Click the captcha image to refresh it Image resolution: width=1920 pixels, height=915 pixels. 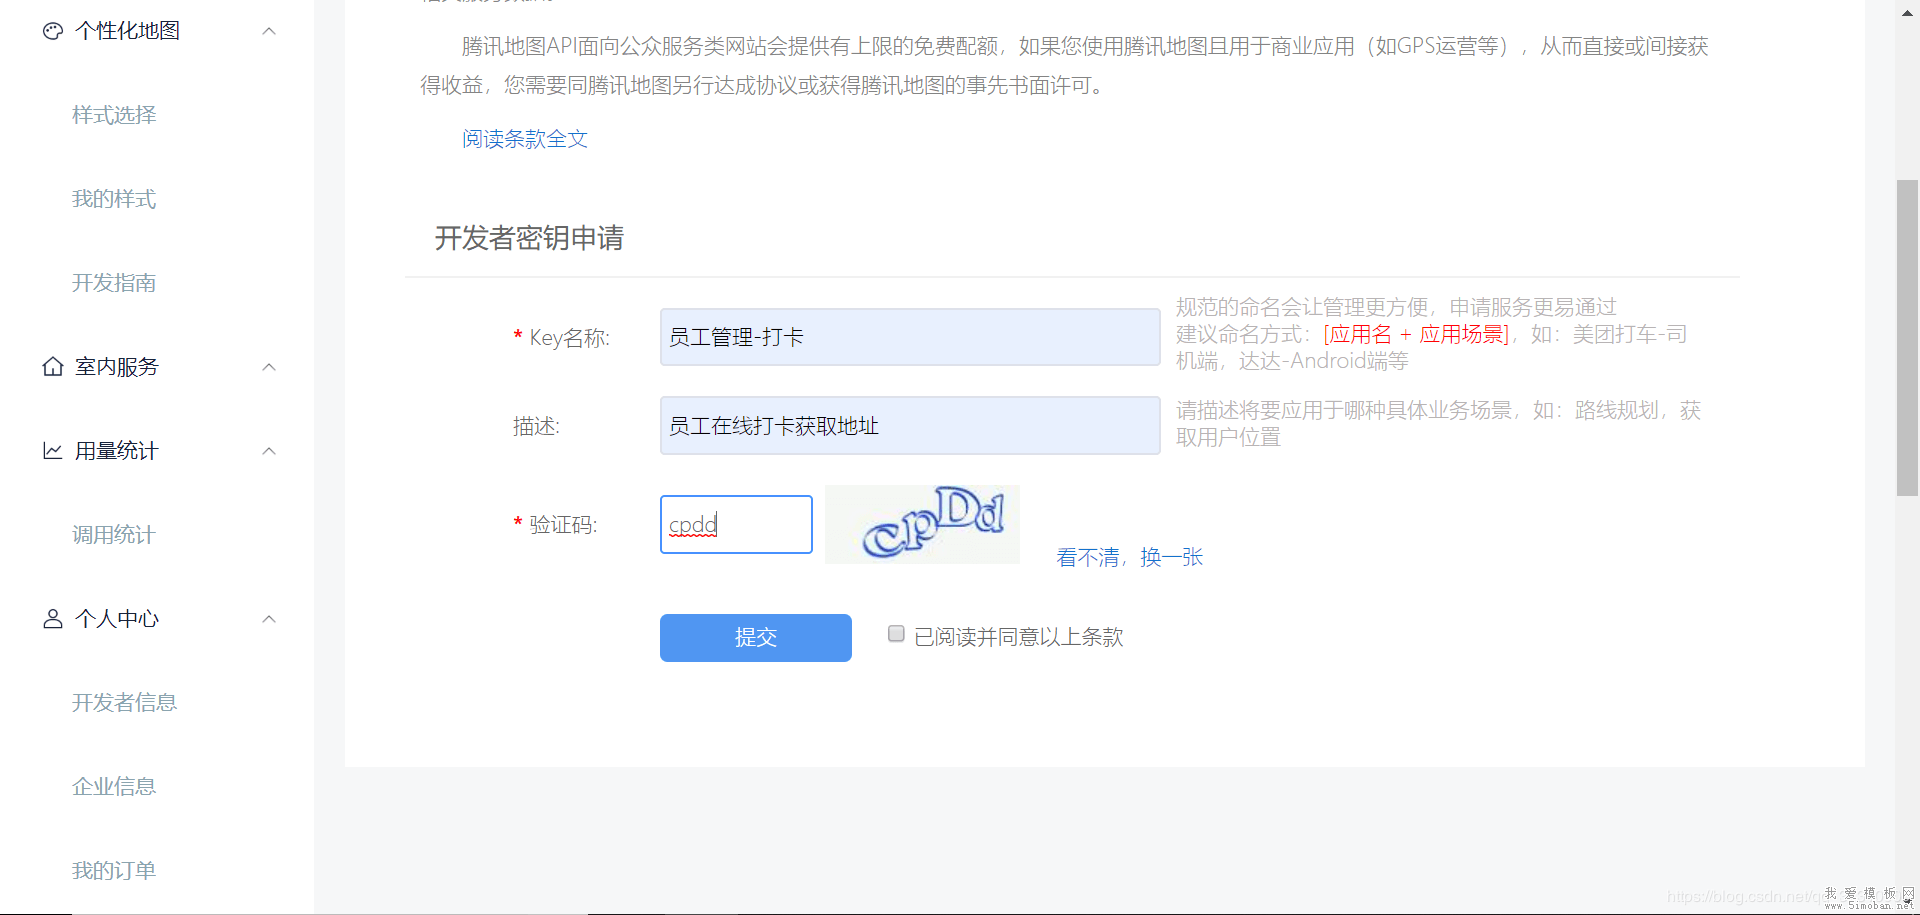pyautogui.click(x=922, y=524)
